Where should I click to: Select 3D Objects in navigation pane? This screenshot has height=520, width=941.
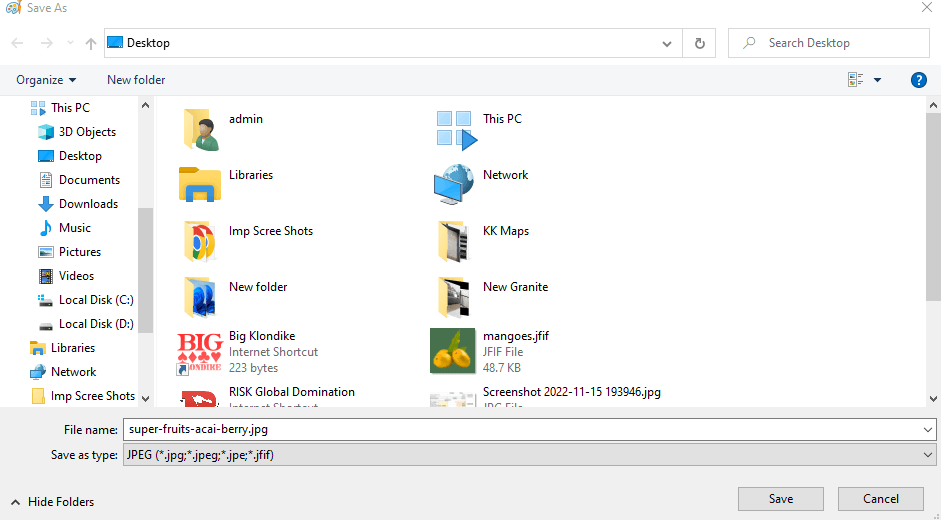(77, 132)
